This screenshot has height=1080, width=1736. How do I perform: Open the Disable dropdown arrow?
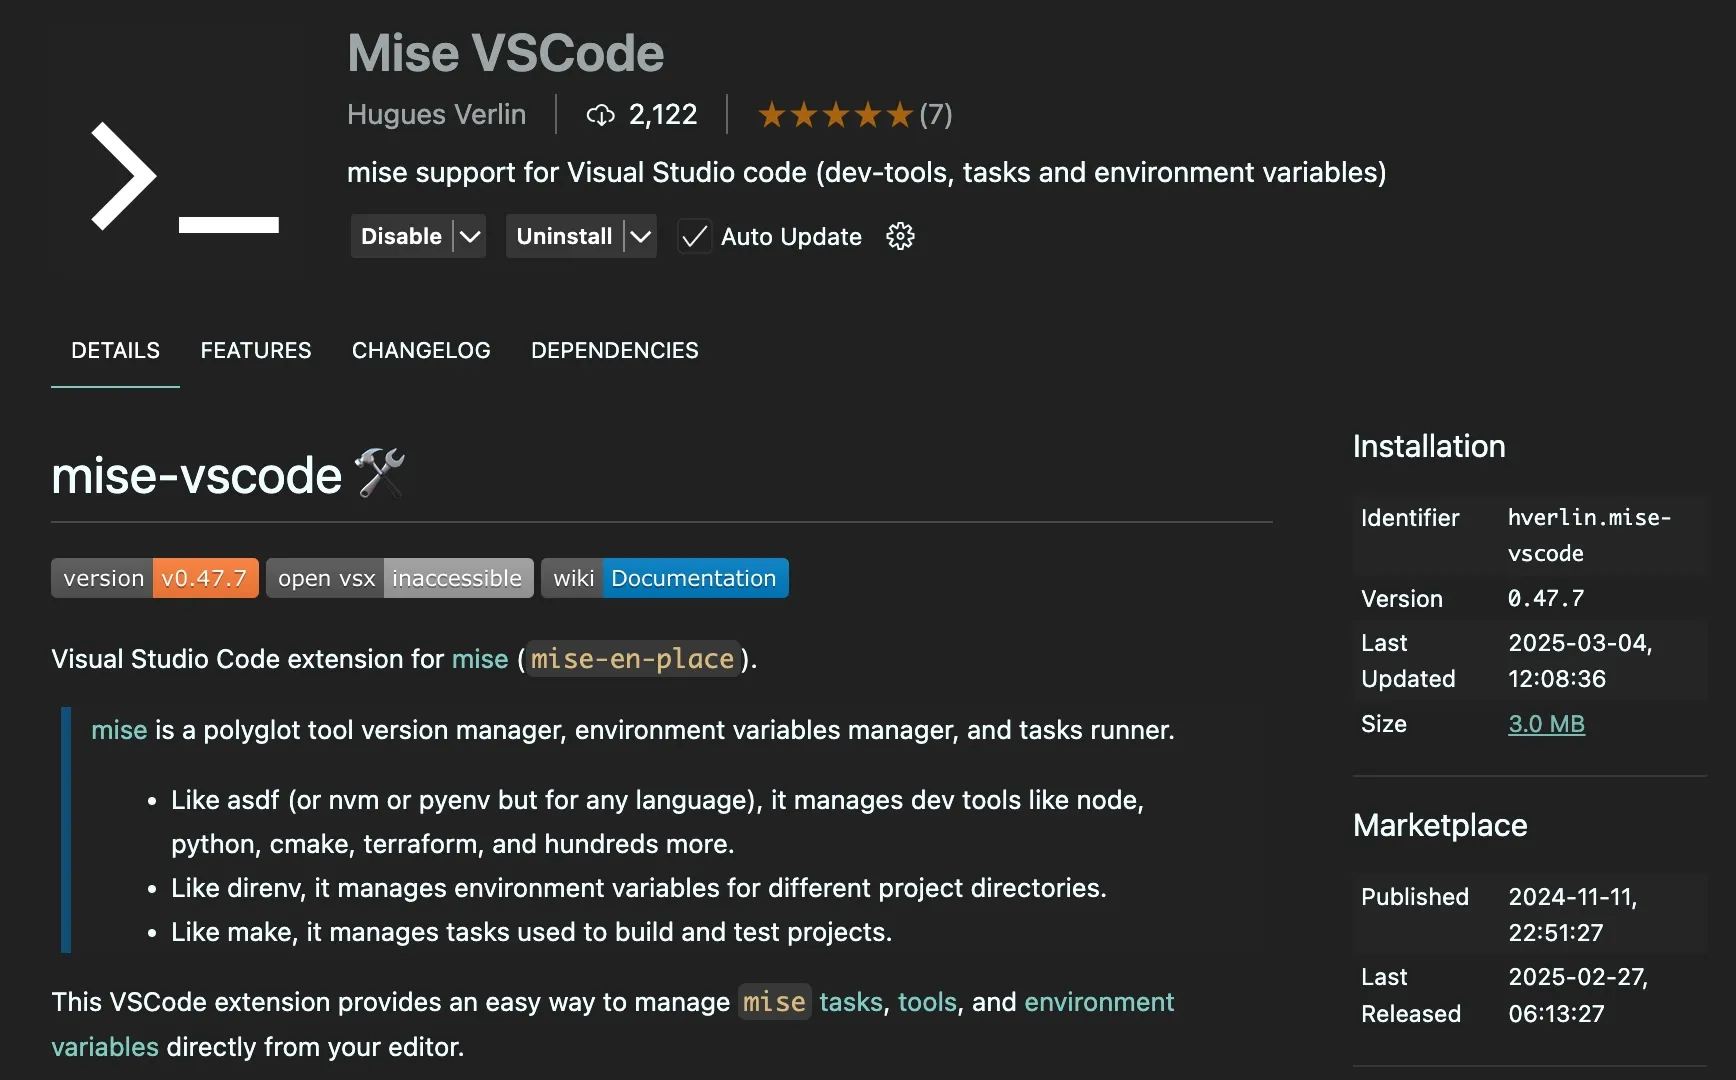click(x=469, y=236)
